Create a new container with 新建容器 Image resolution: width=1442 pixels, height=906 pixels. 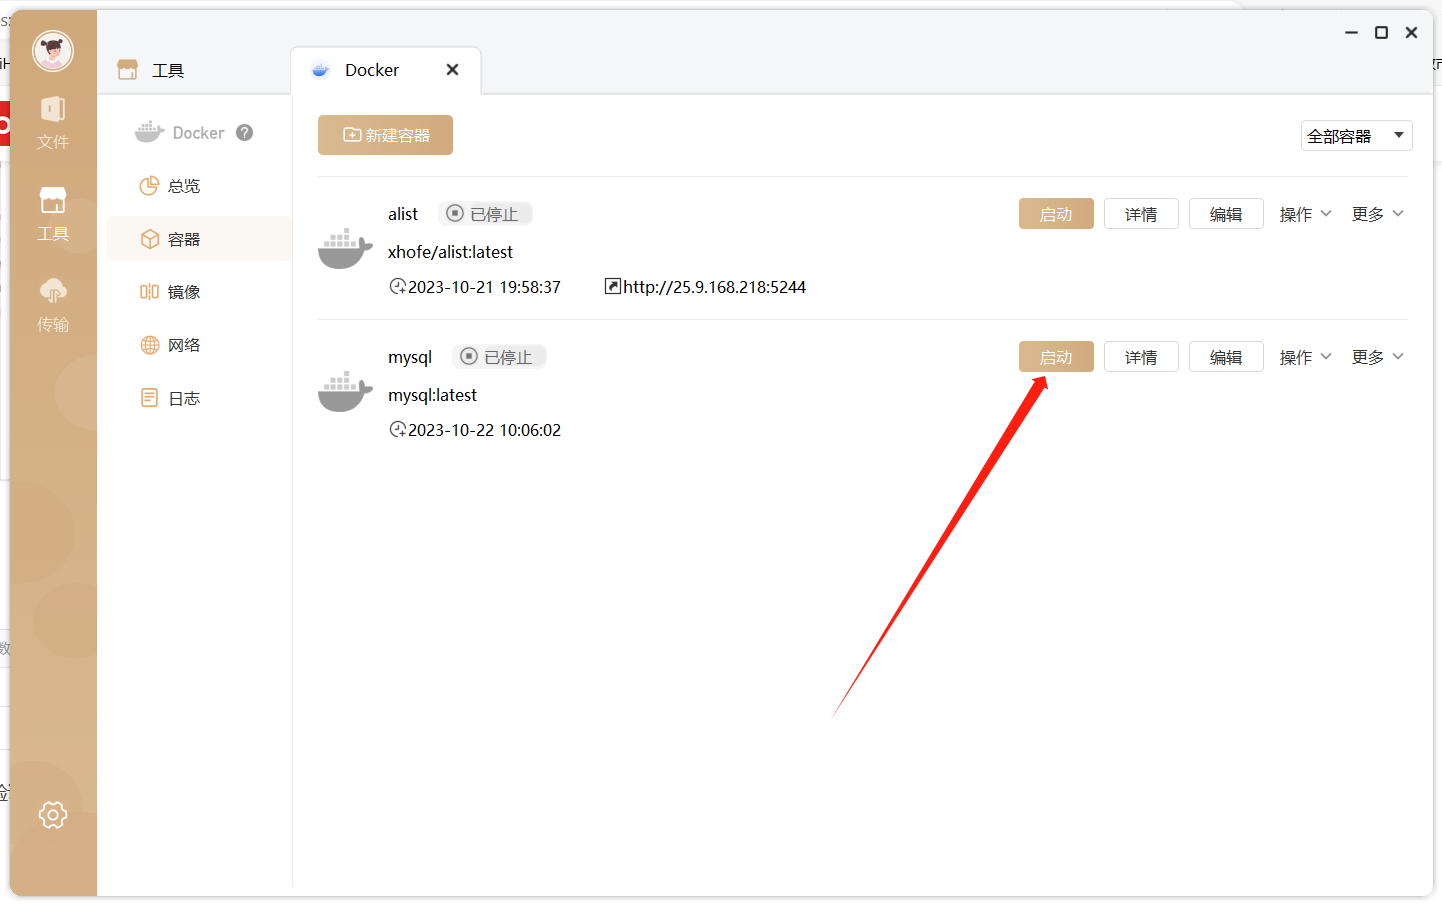tap(385, 135)
